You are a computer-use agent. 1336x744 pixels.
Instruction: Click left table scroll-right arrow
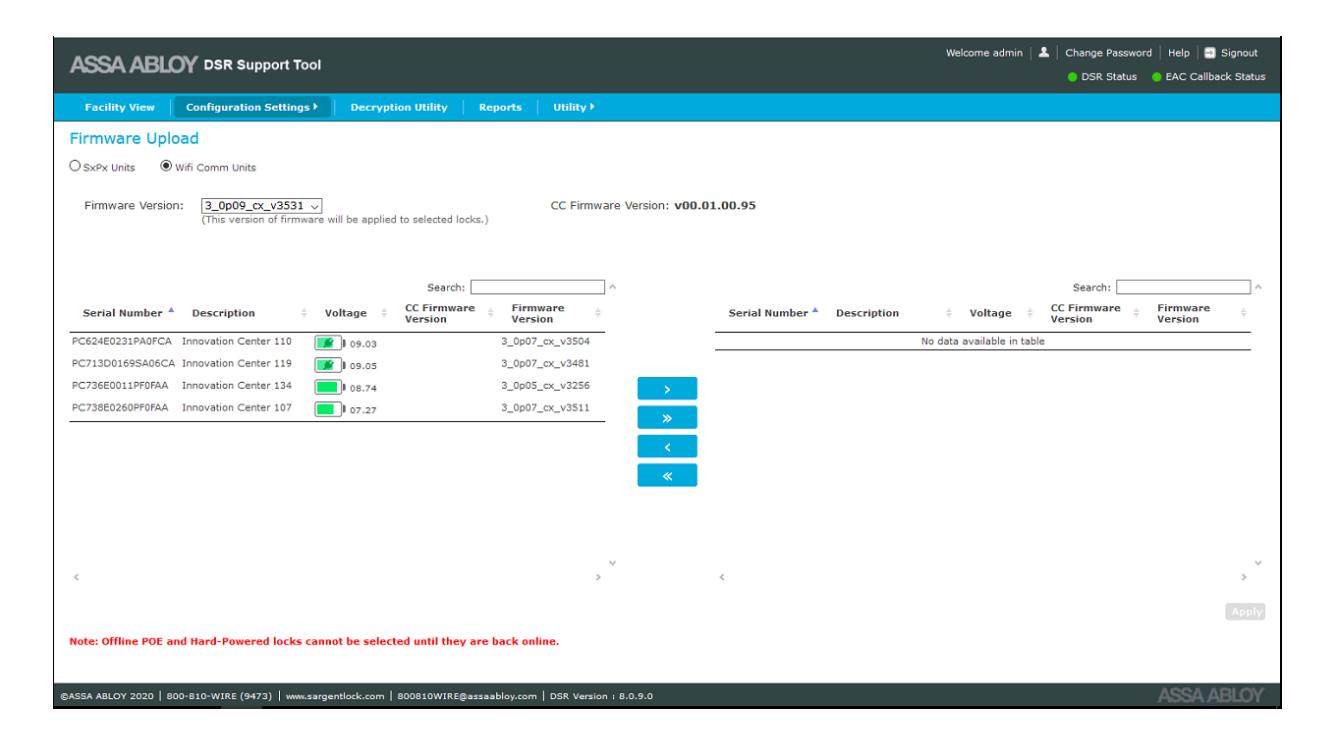click(599, 577)
